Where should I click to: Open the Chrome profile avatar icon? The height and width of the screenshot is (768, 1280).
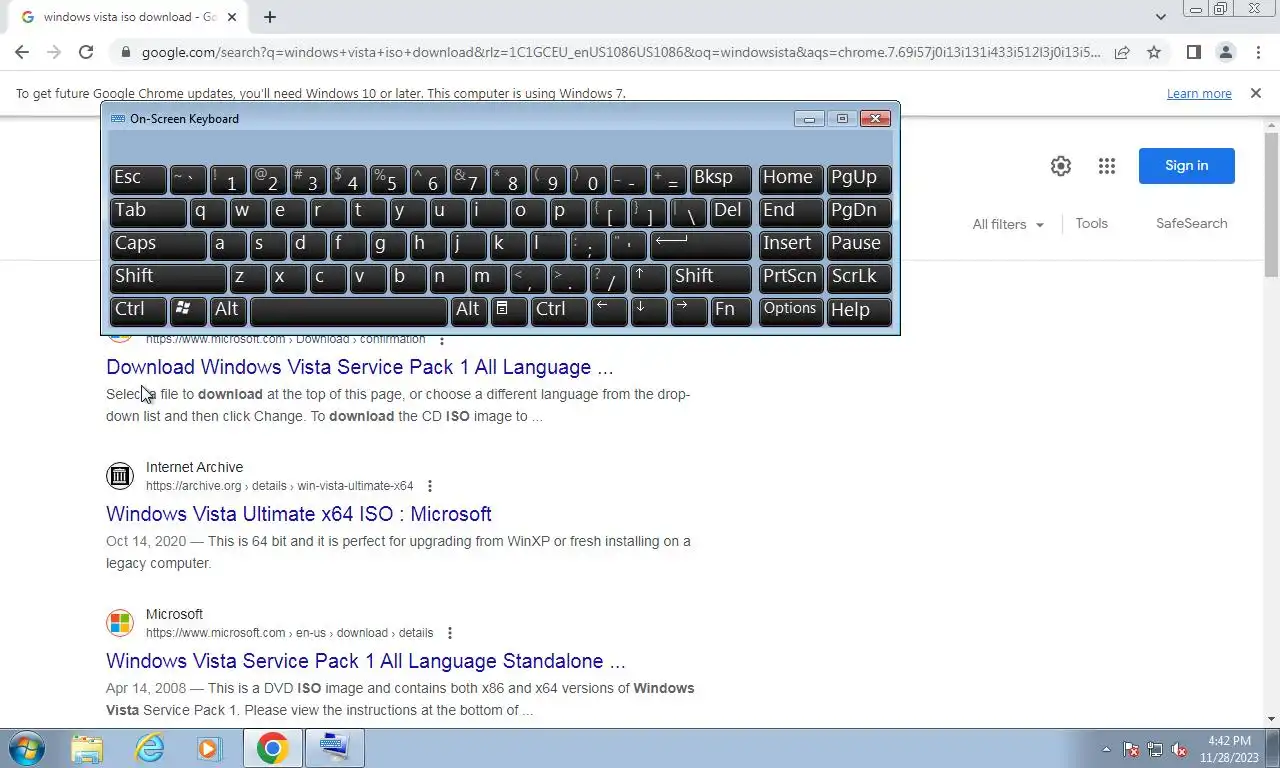pyautogui.click(x=1225, y=52)
